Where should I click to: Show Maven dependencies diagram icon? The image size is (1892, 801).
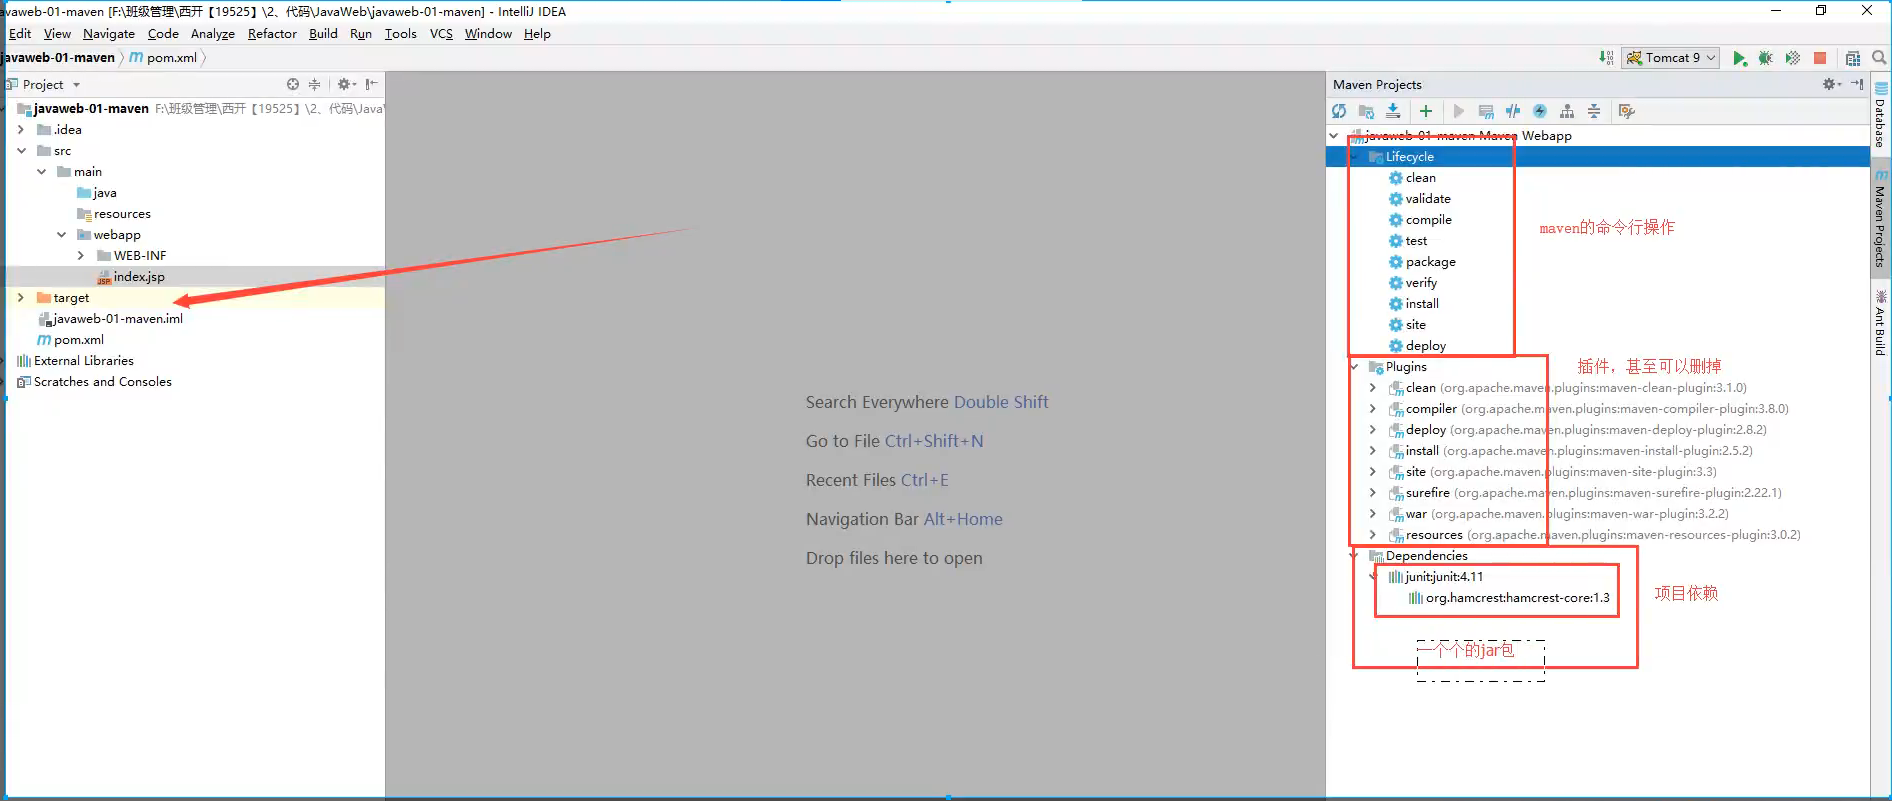[1567, 112]
